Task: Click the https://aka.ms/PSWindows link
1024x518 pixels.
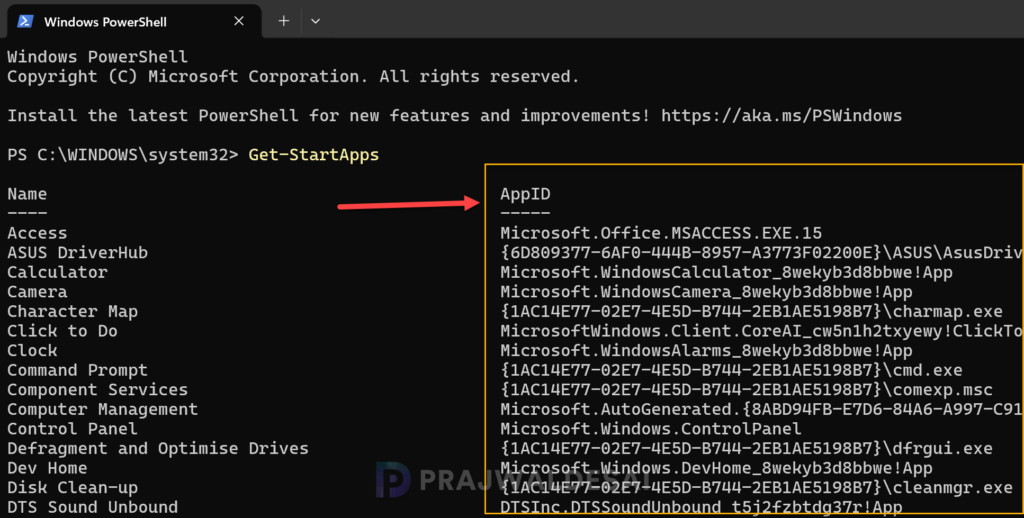Action: pos(781,116)
